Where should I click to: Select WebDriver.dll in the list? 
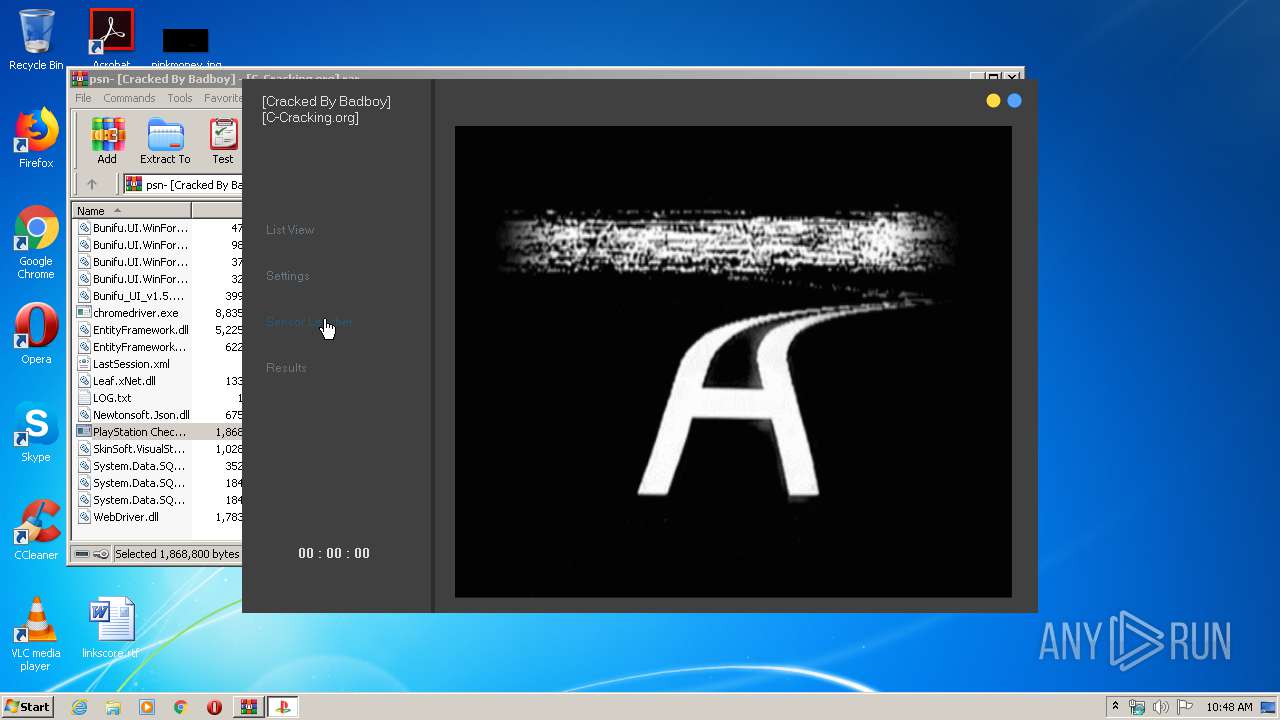point(157,517)
